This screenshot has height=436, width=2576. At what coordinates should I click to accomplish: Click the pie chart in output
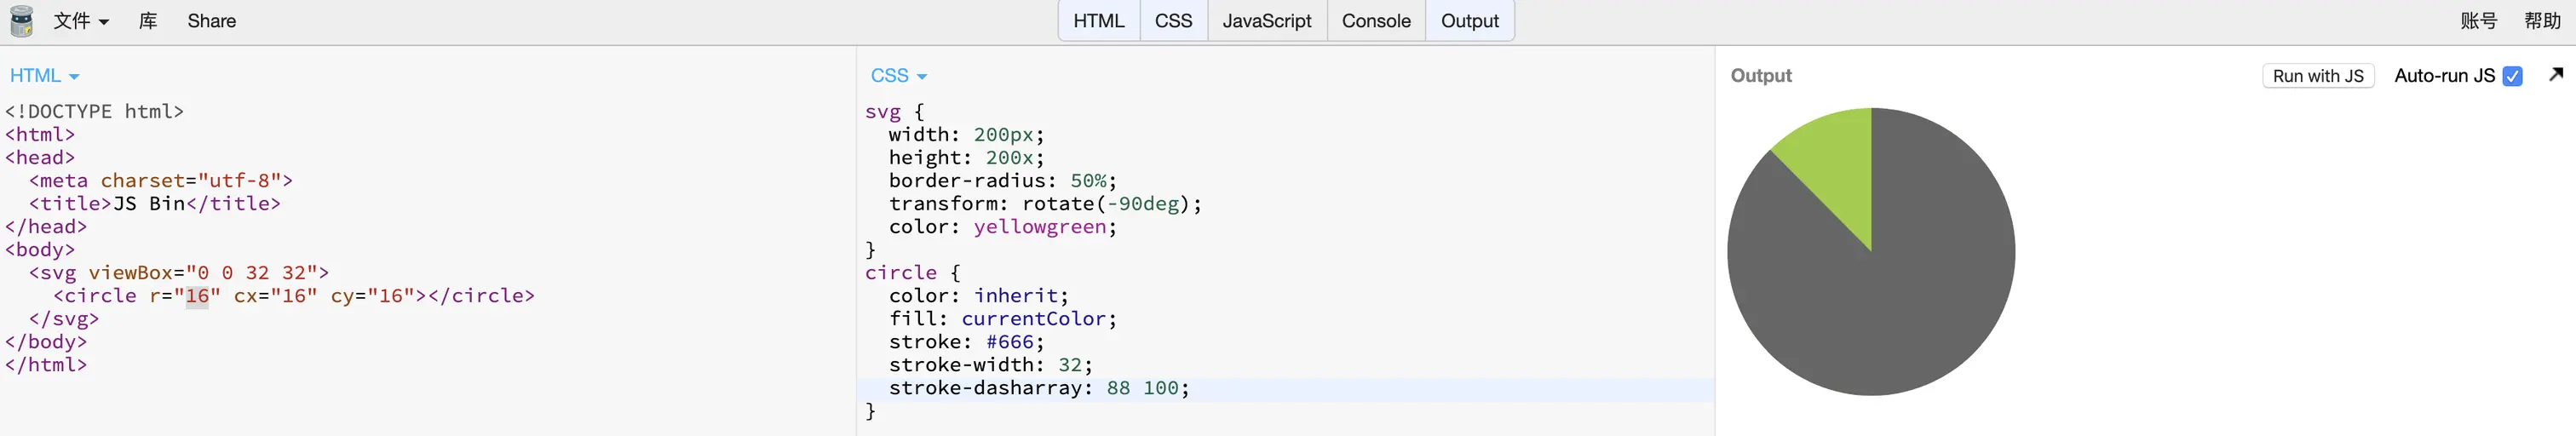pyautogui.click(x=1871, y=252)
